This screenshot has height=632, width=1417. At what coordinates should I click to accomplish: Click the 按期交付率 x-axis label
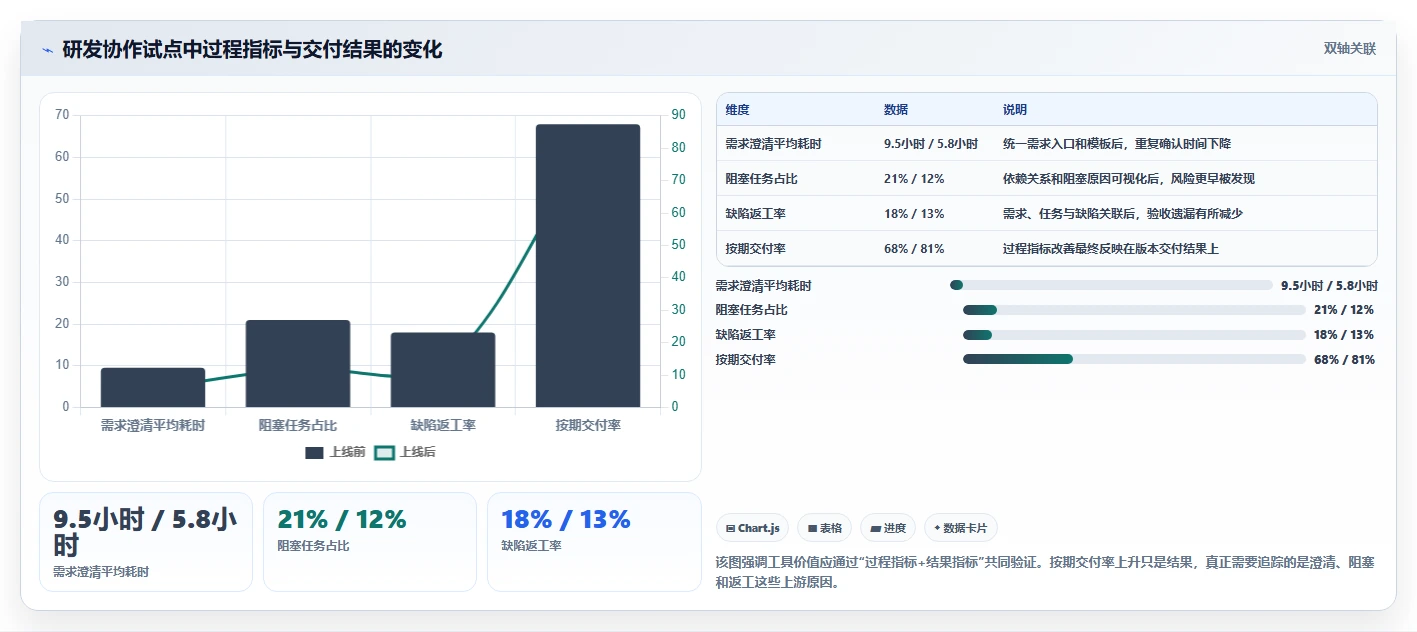coord(588,425)
